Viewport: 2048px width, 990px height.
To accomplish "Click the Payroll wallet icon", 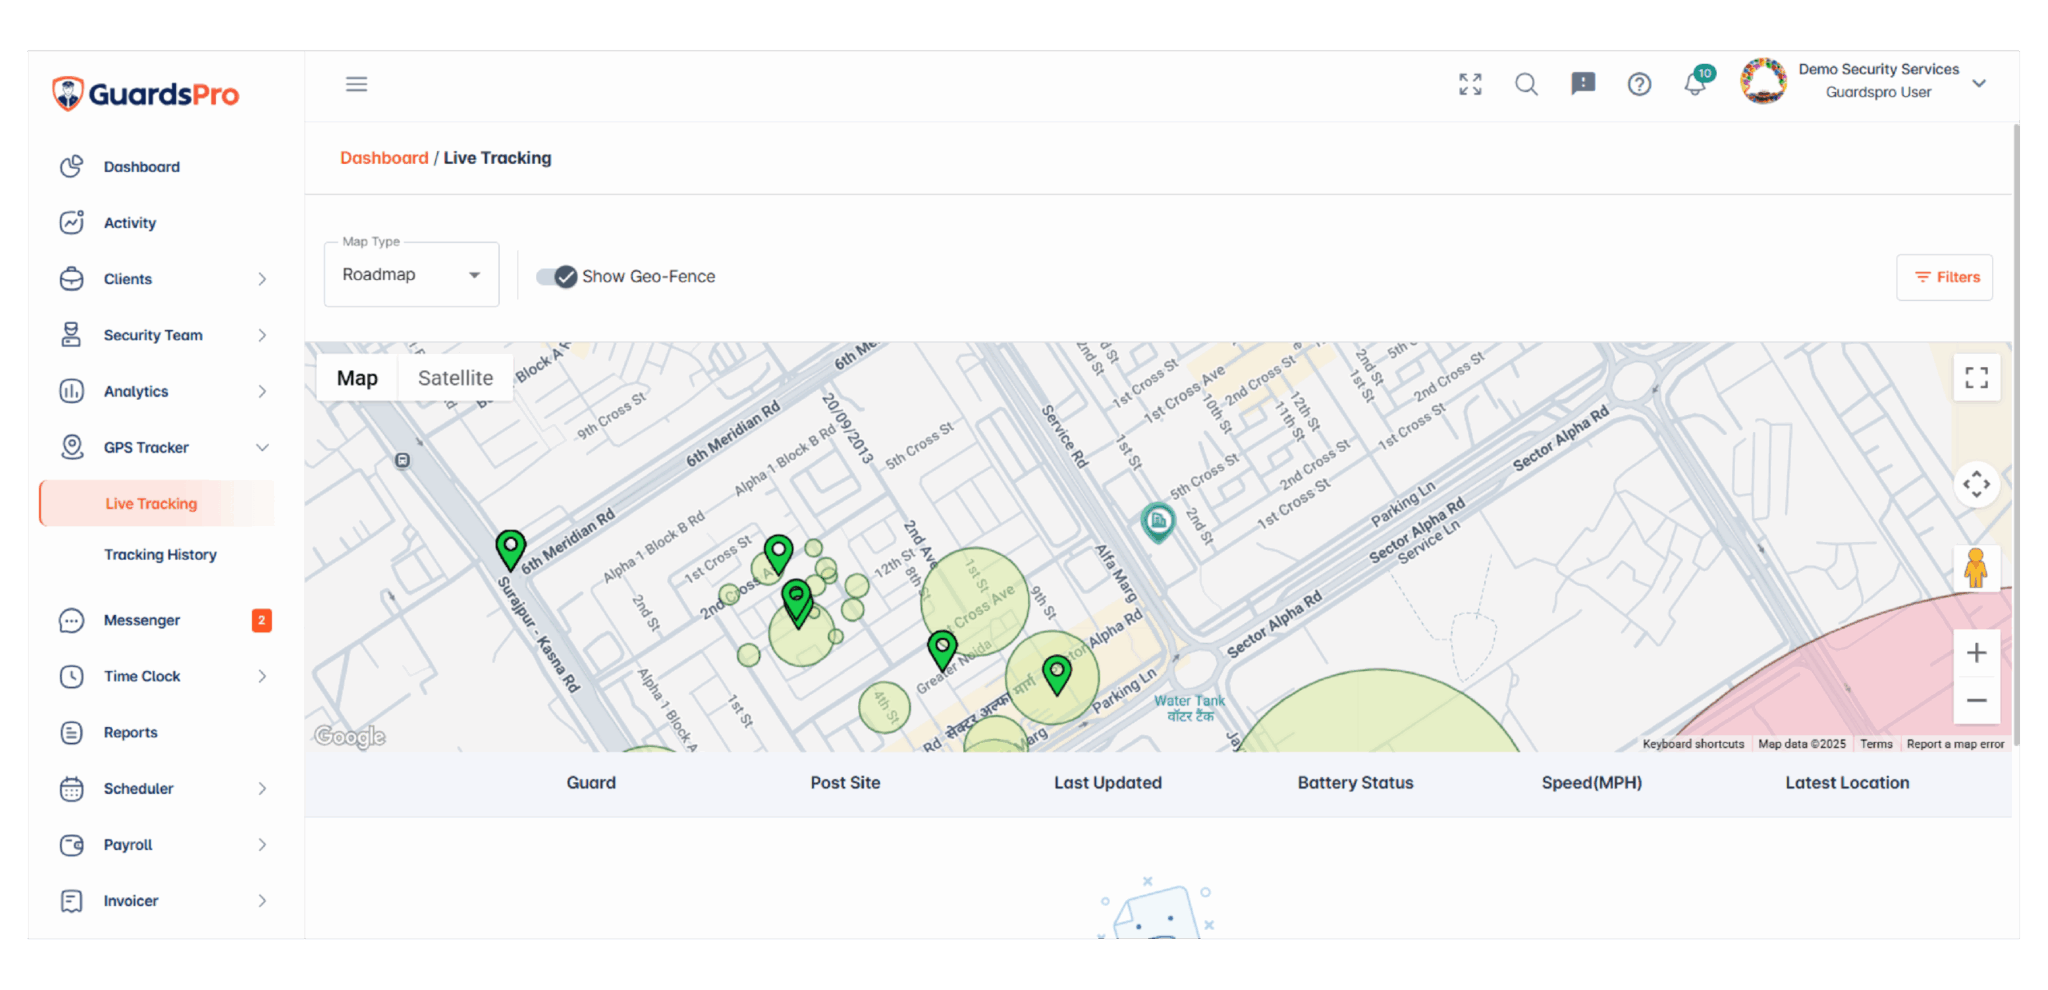I will click(72, 844).
